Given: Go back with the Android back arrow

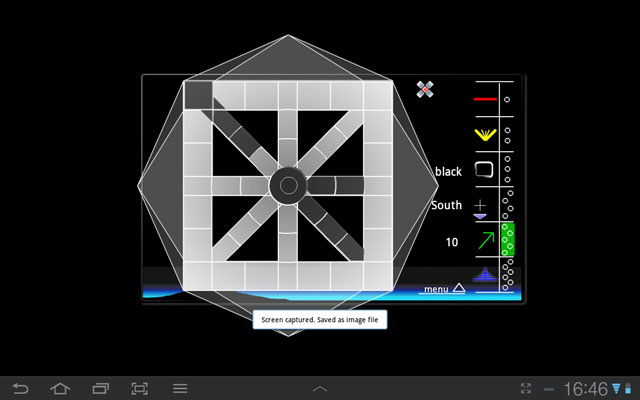Looking at the screenshot, I should [20, 388].
